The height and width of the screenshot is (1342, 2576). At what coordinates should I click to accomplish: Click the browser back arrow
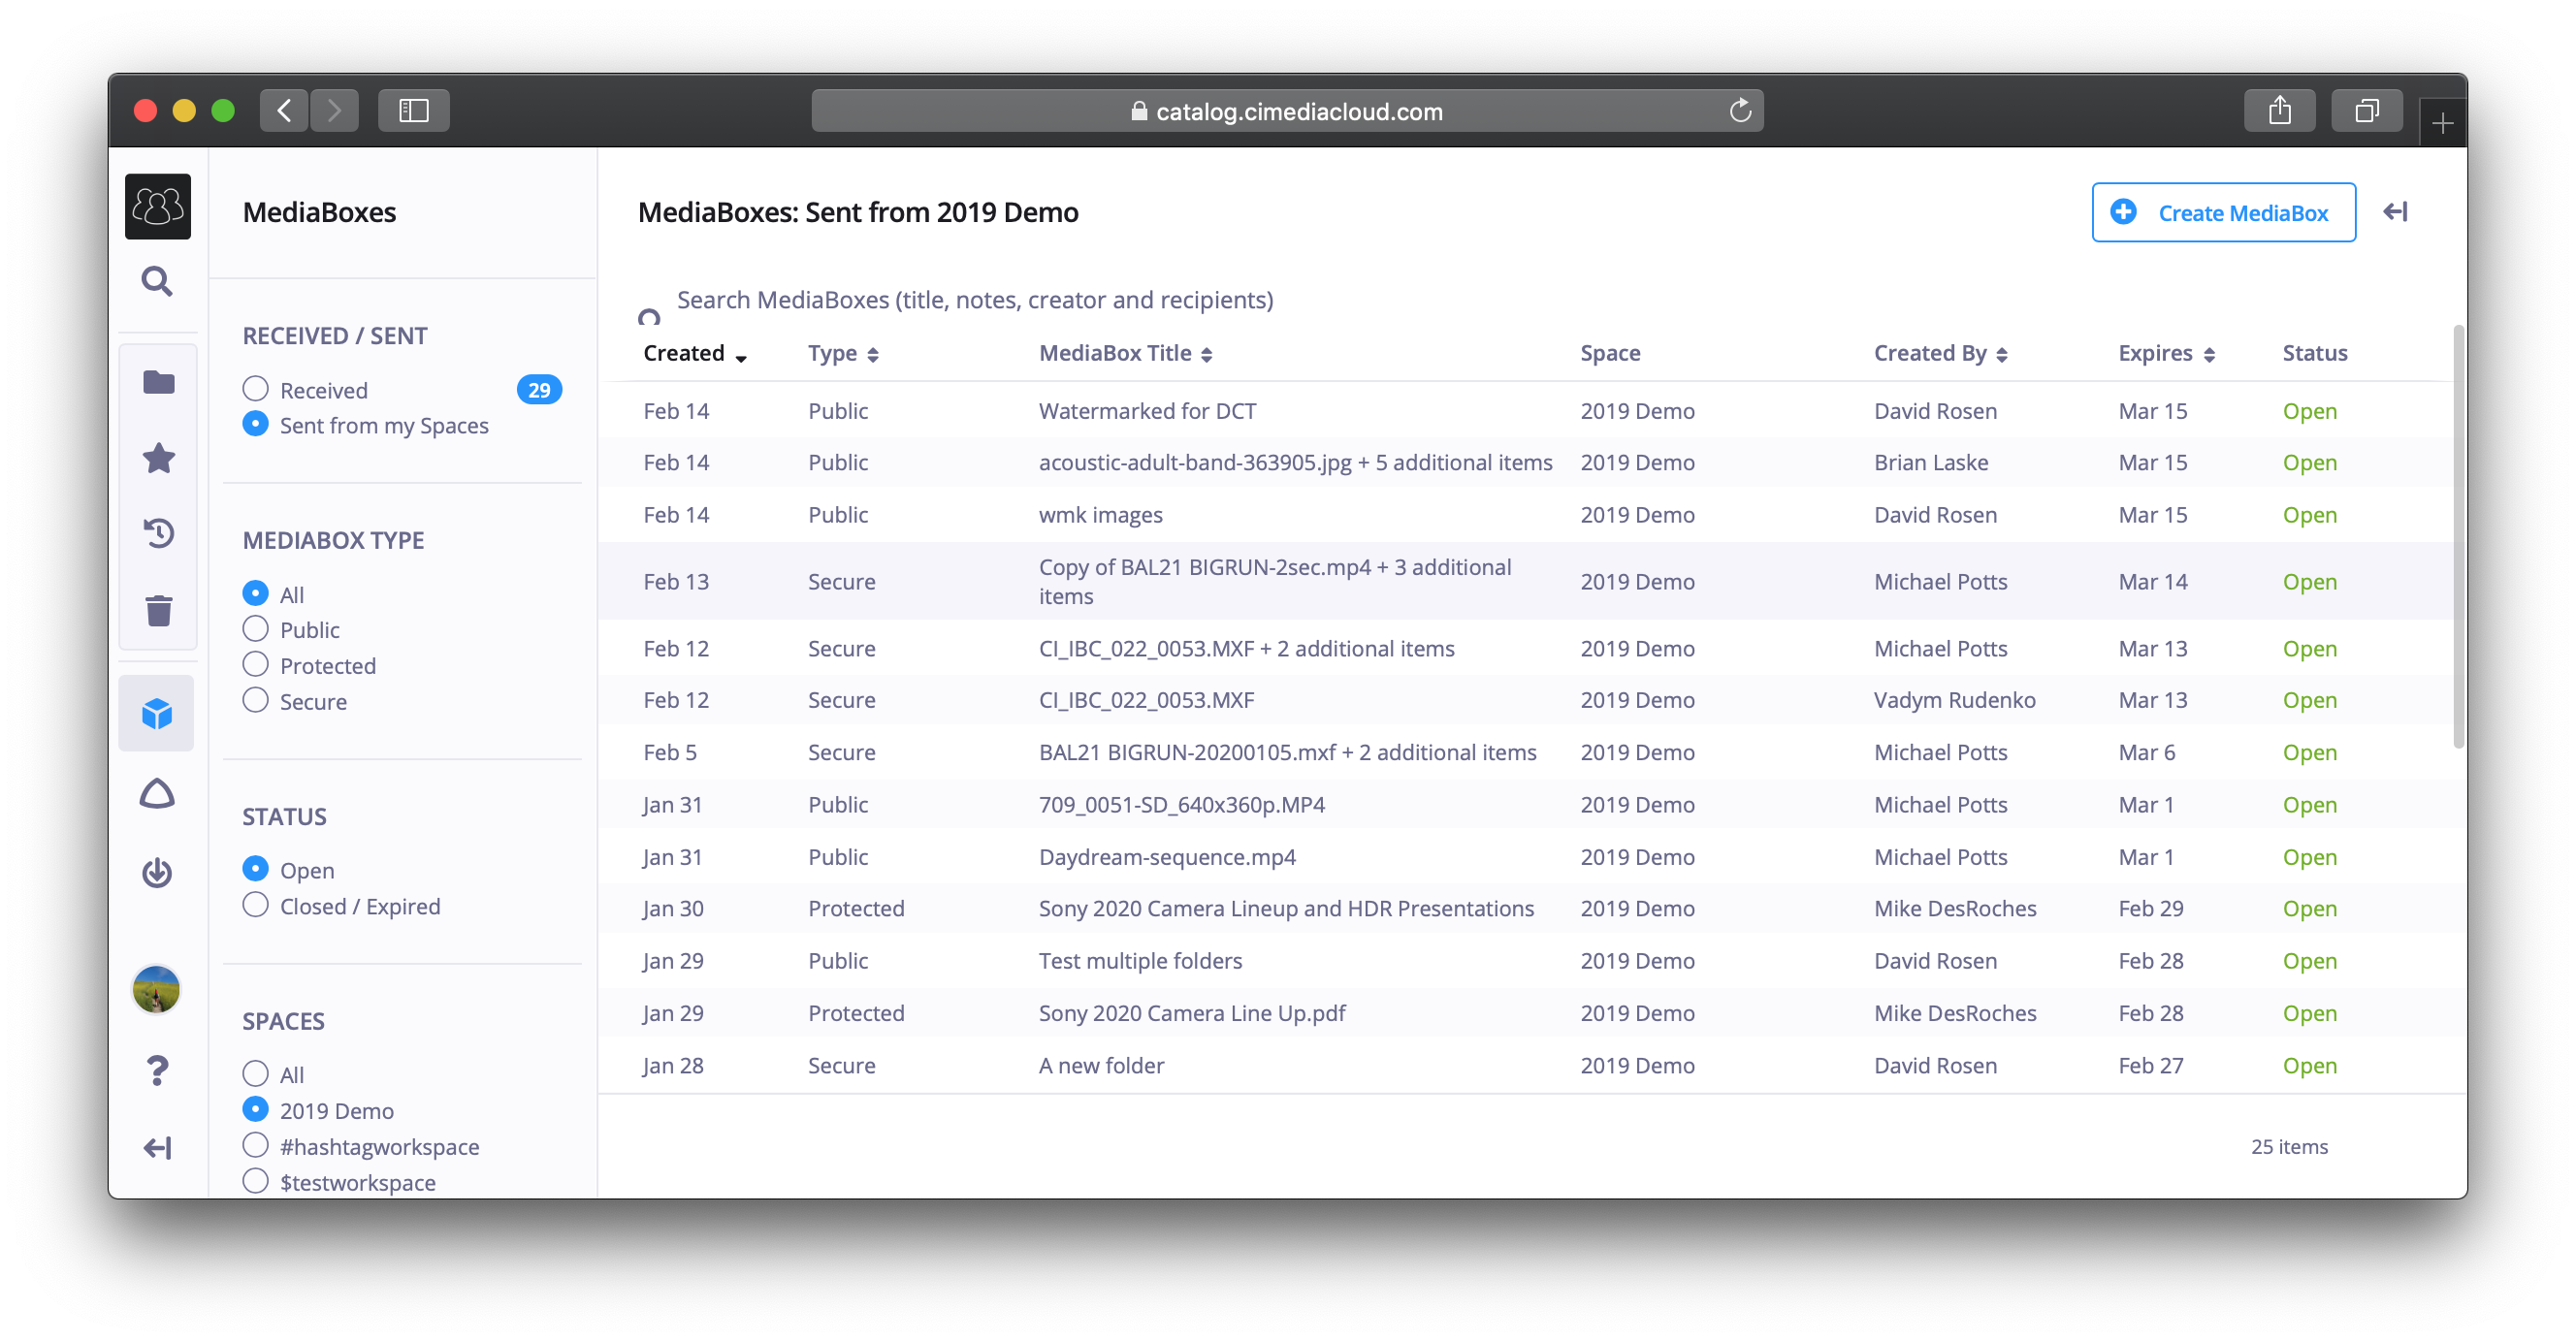point(284,110)
